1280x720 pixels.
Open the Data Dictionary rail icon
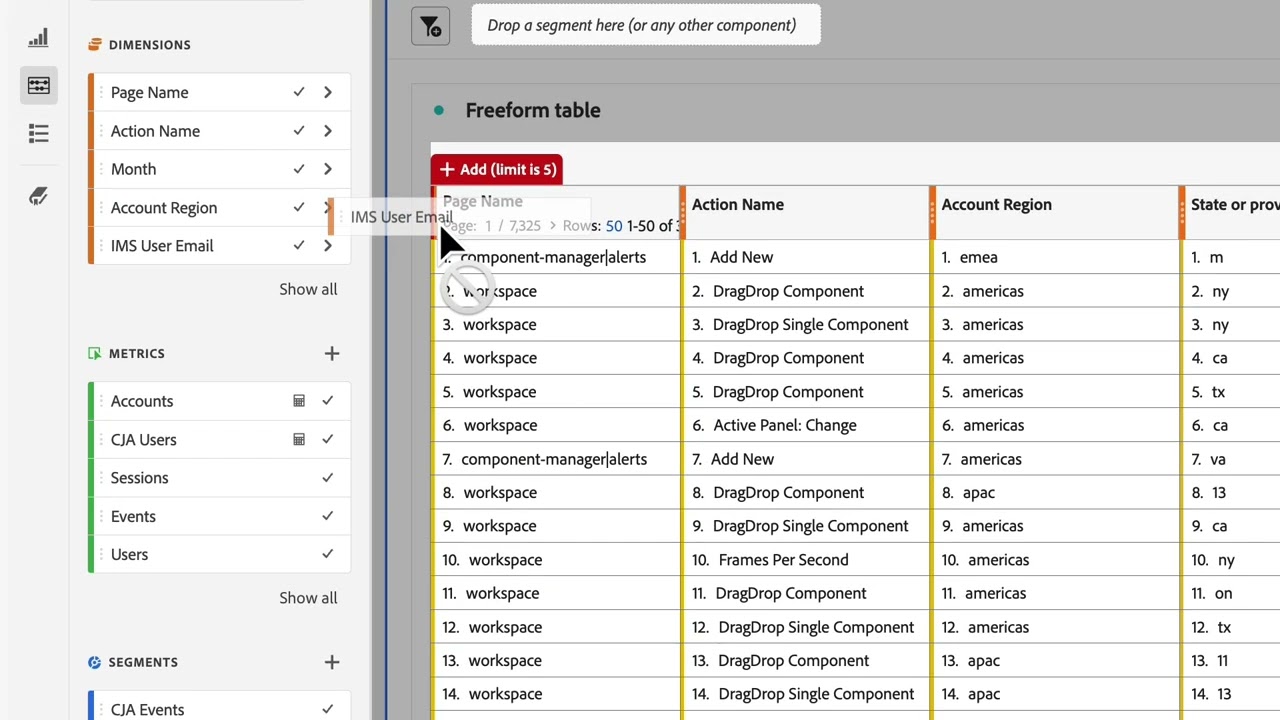coord(38,196)
